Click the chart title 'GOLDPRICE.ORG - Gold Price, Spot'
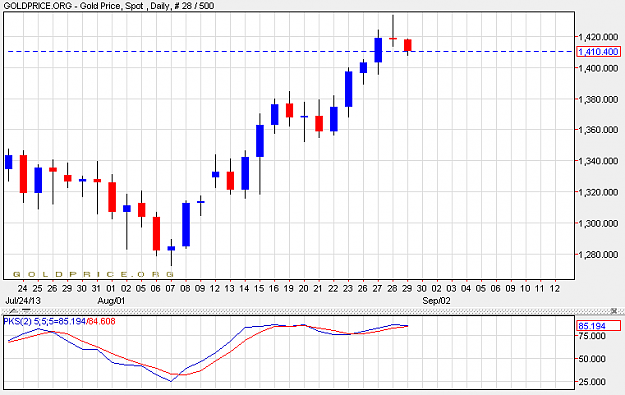This screenshot has width=625, height=395. click(73, 6)
